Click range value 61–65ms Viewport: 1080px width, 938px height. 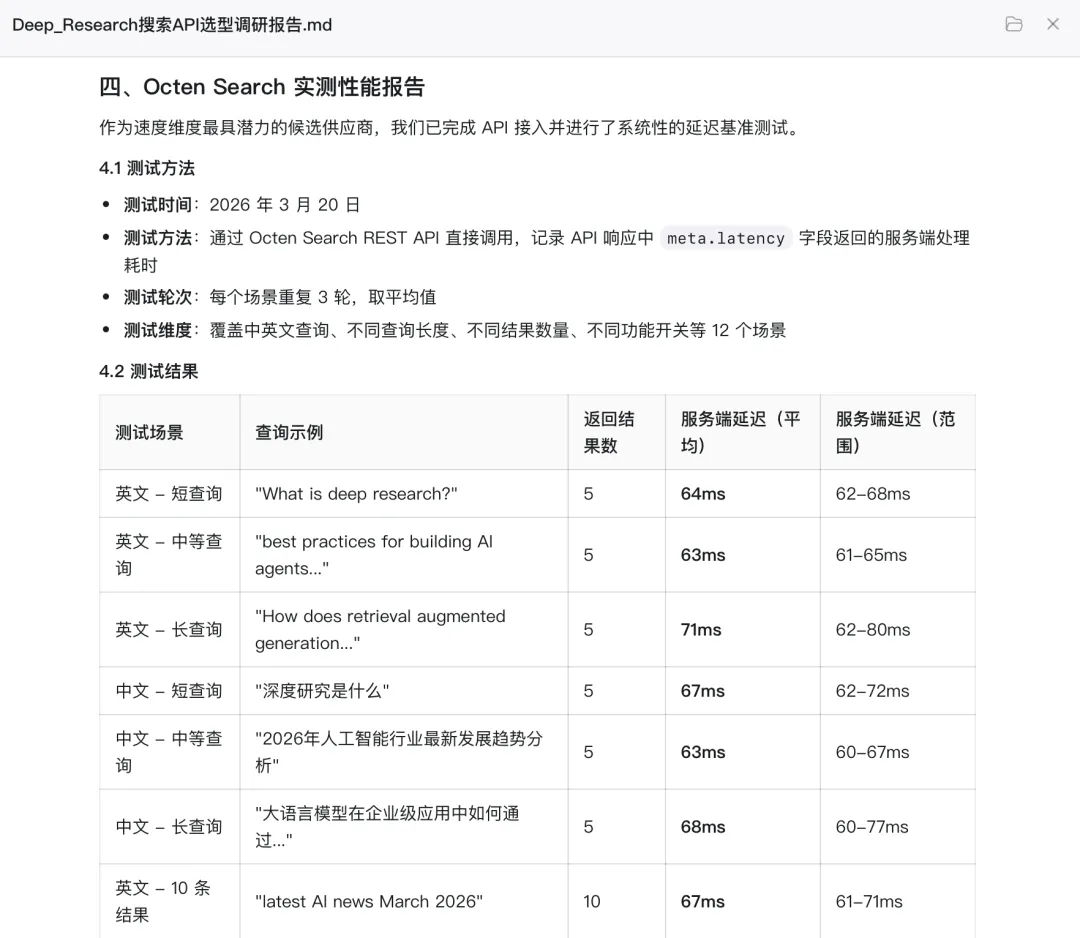coord(871,555)
